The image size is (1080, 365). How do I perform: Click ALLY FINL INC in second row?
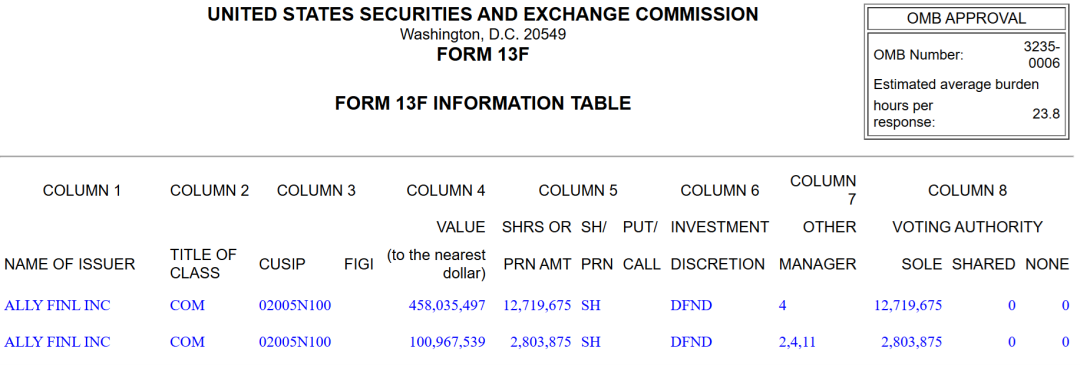[x=57, y=342]
